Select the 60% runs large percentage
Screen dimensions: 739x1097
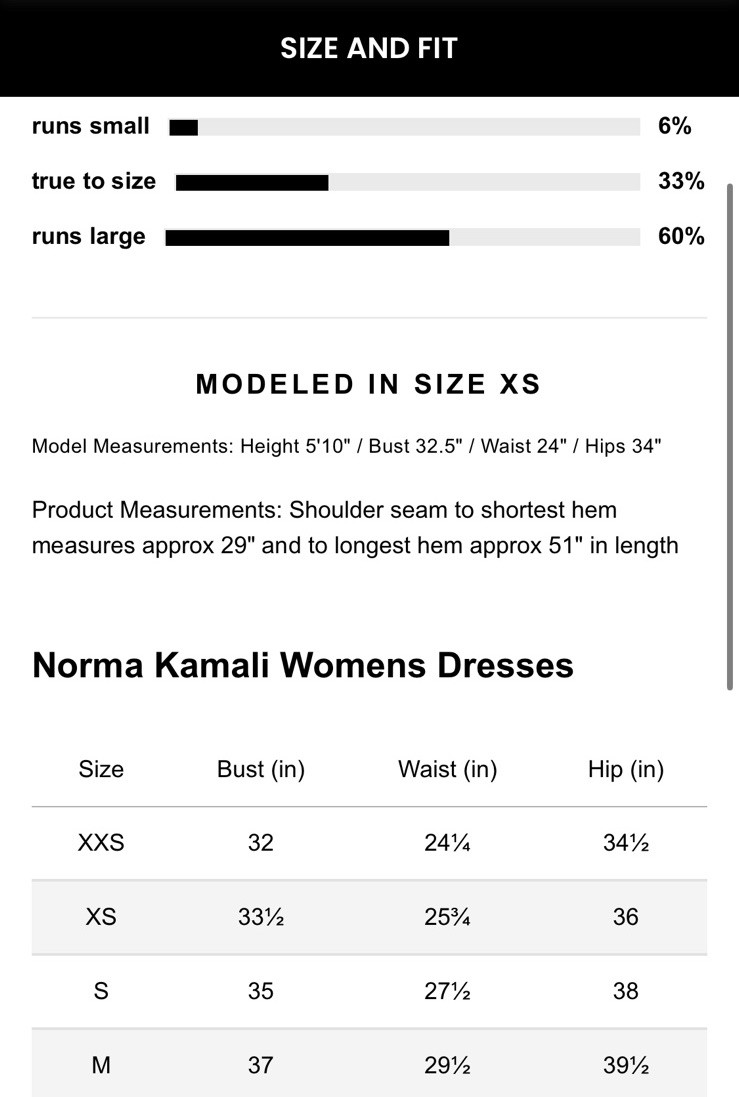tap(681, 236)
